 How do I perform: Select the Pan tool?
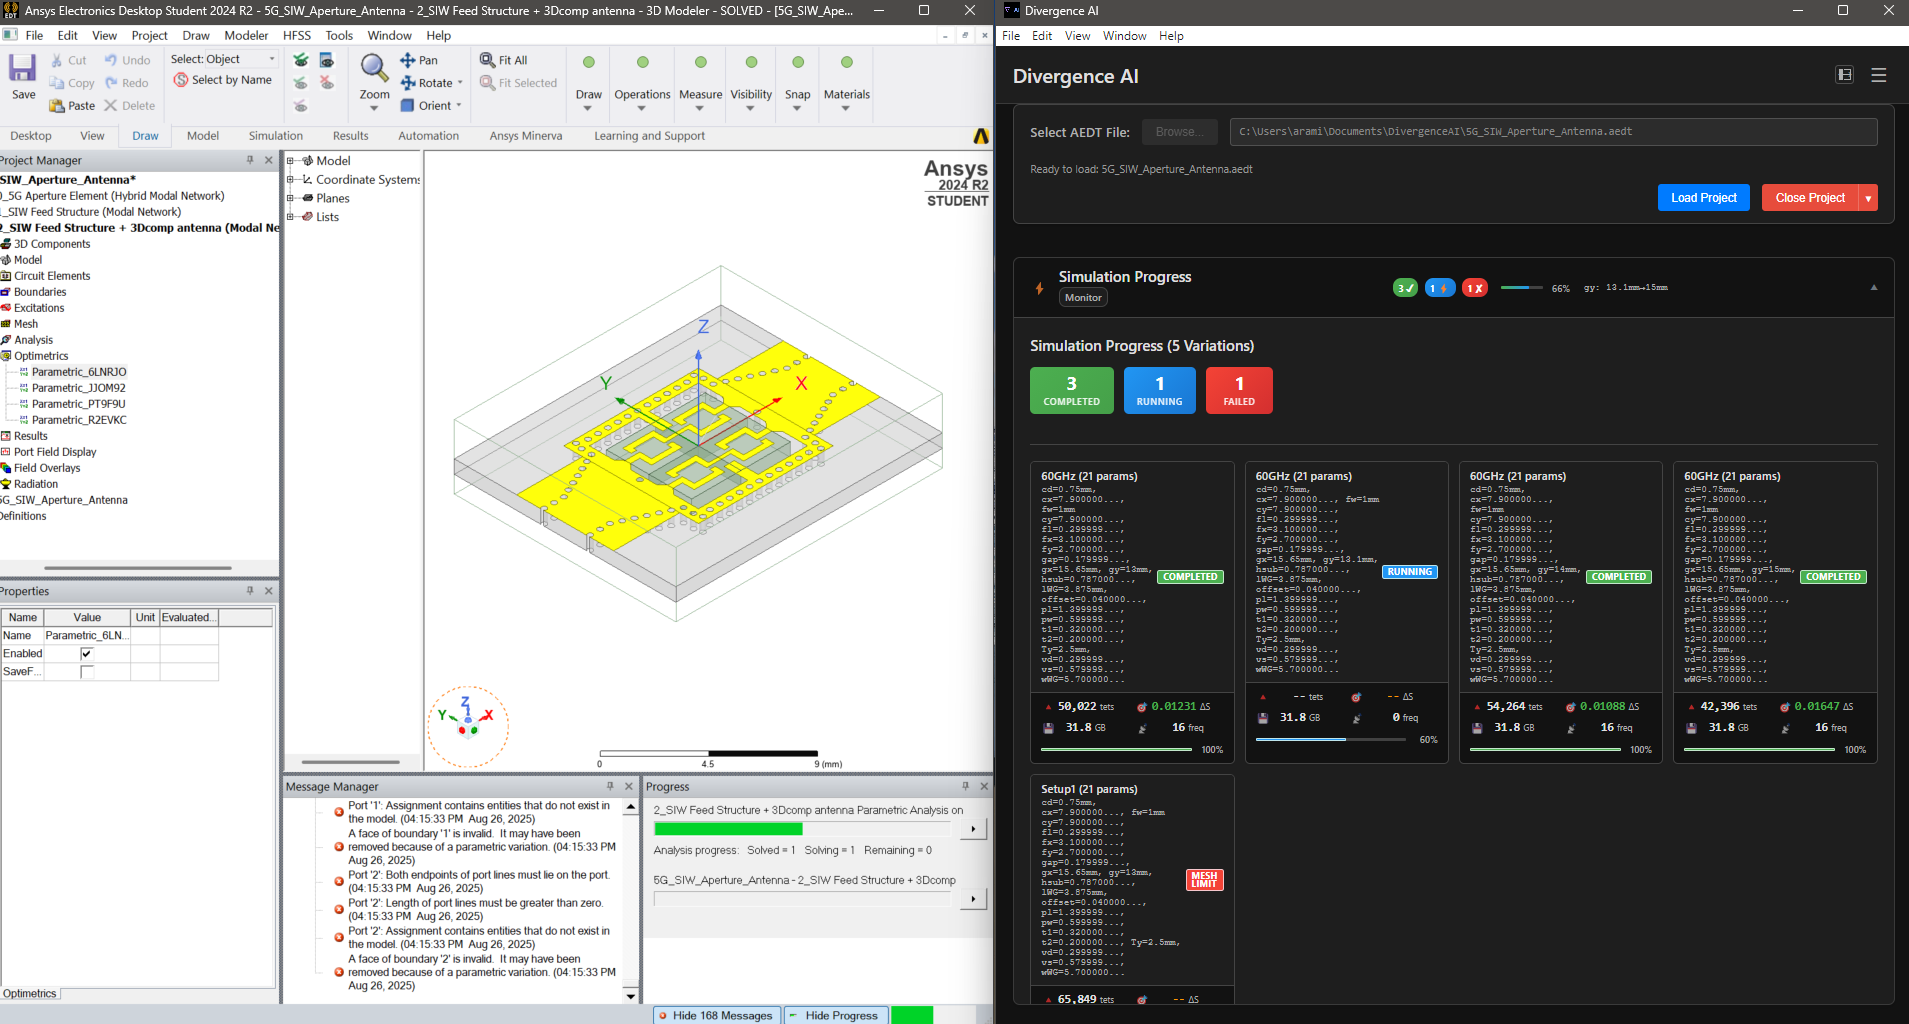pos(421,60)
